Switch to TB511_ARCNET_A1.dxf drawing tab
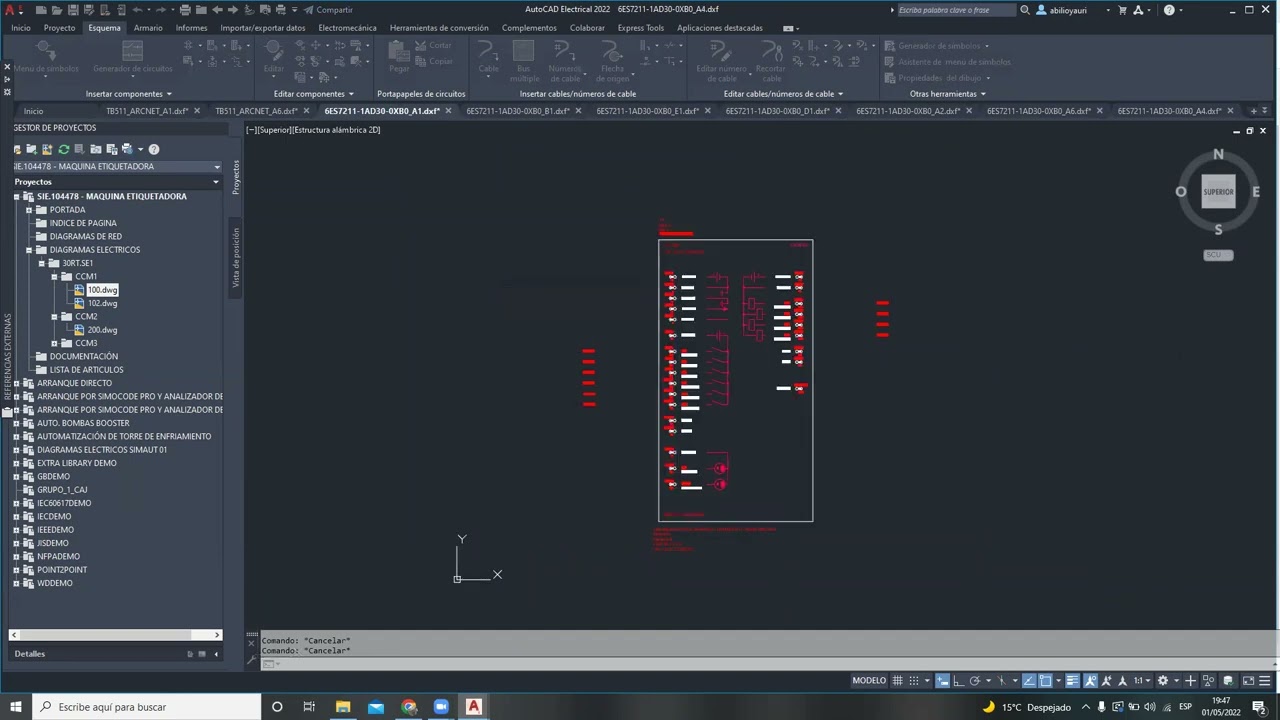 tap(147, 111)
